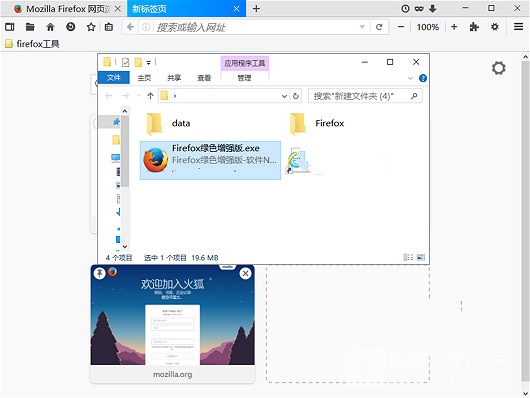This screenshot has height=398, width=530.
Task: Click the Explorer properties checkmark icon
Action: pos(125,62)
